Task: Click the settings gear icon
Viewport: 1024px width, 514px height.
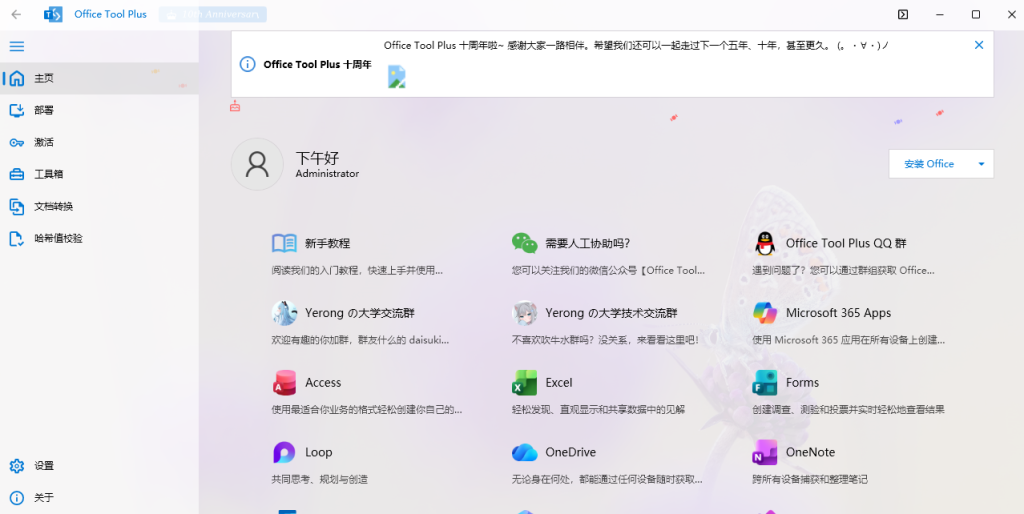Action: click(x=17, y=466)
